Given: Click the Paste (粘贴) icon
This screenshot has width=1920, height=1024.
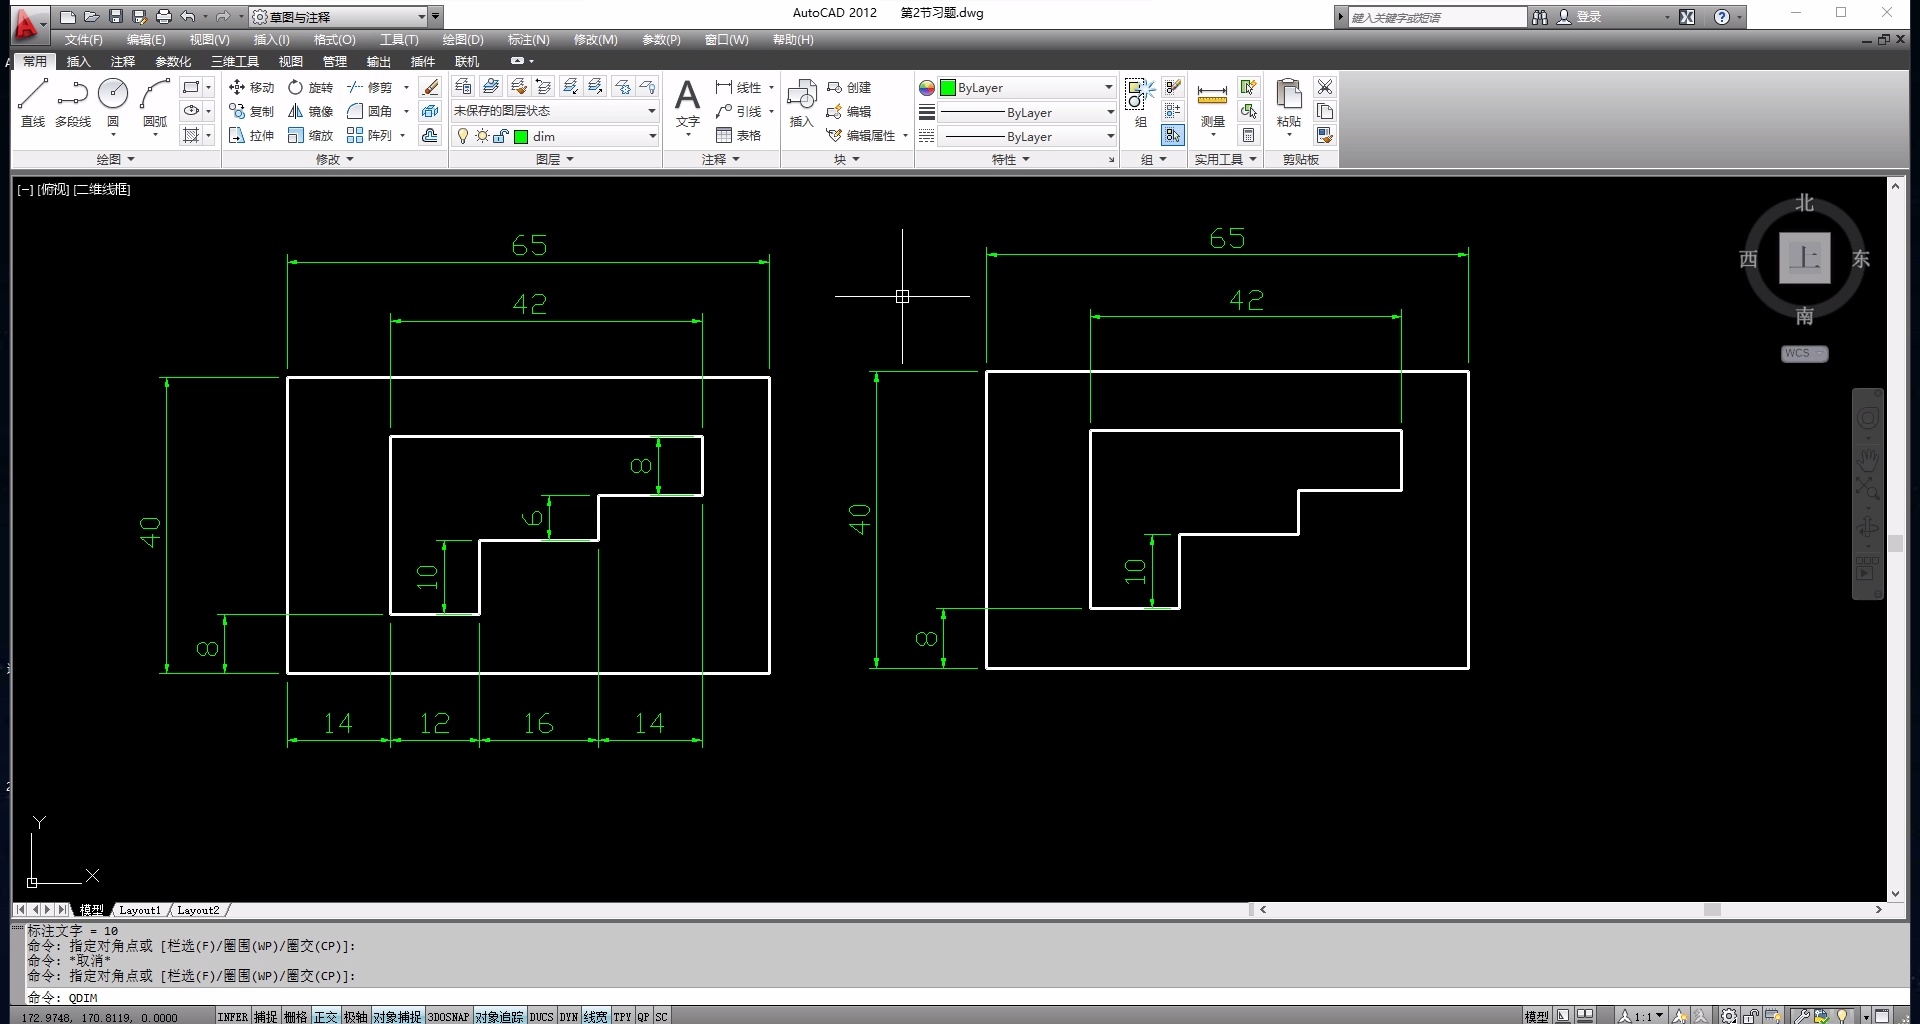Looking at the screenshot, I should pos(1289,104).
